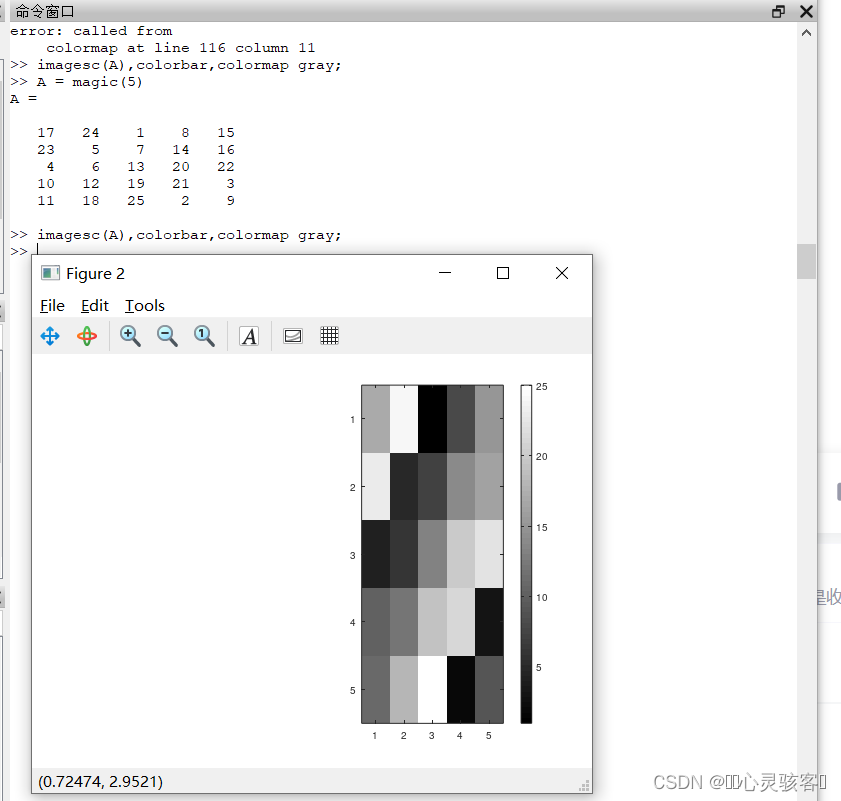This screenshot has width=841, height=801.
Task: Close the command window panel
Action: coord(806,11)
